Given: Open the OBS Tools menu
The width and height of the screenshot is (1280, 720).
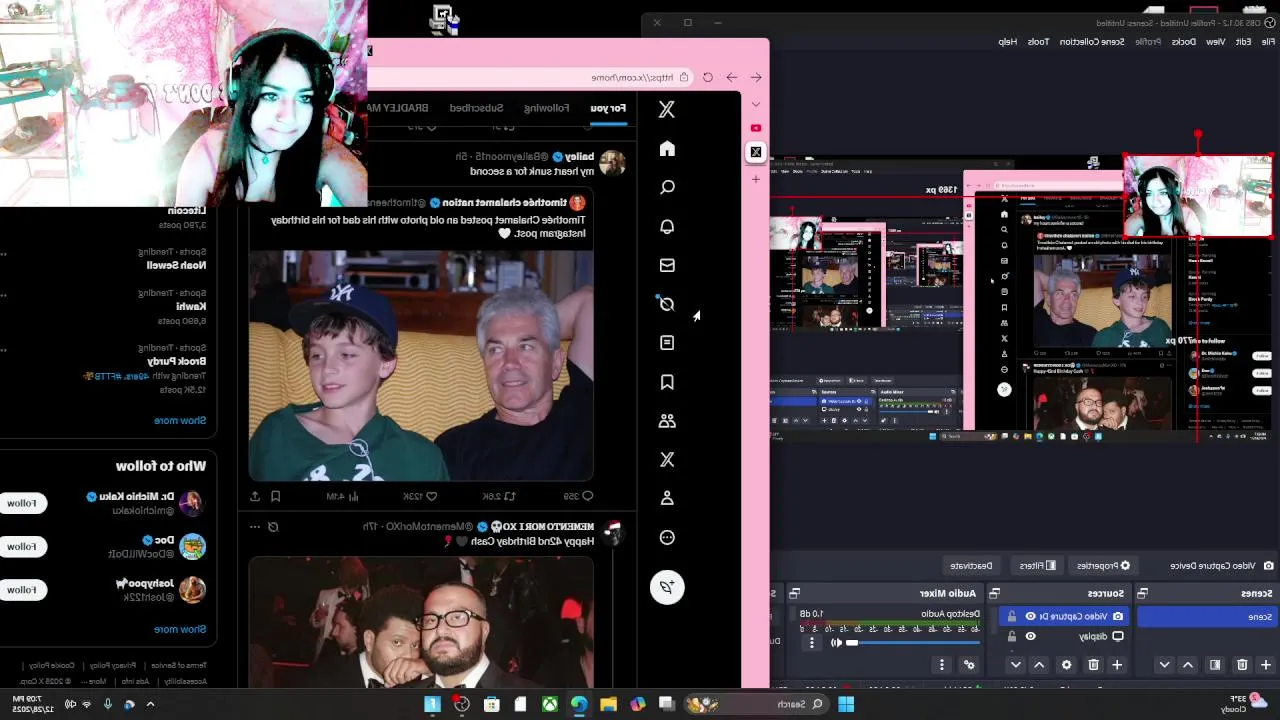Looking at the screenshot, I should pos(1039,42).
